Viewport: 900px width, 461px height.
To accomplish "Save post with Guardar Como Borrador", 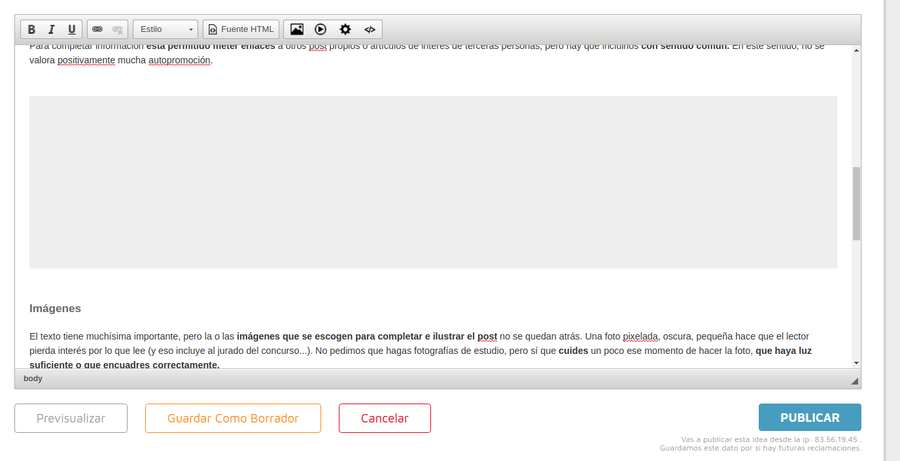I will click(233, 418).
